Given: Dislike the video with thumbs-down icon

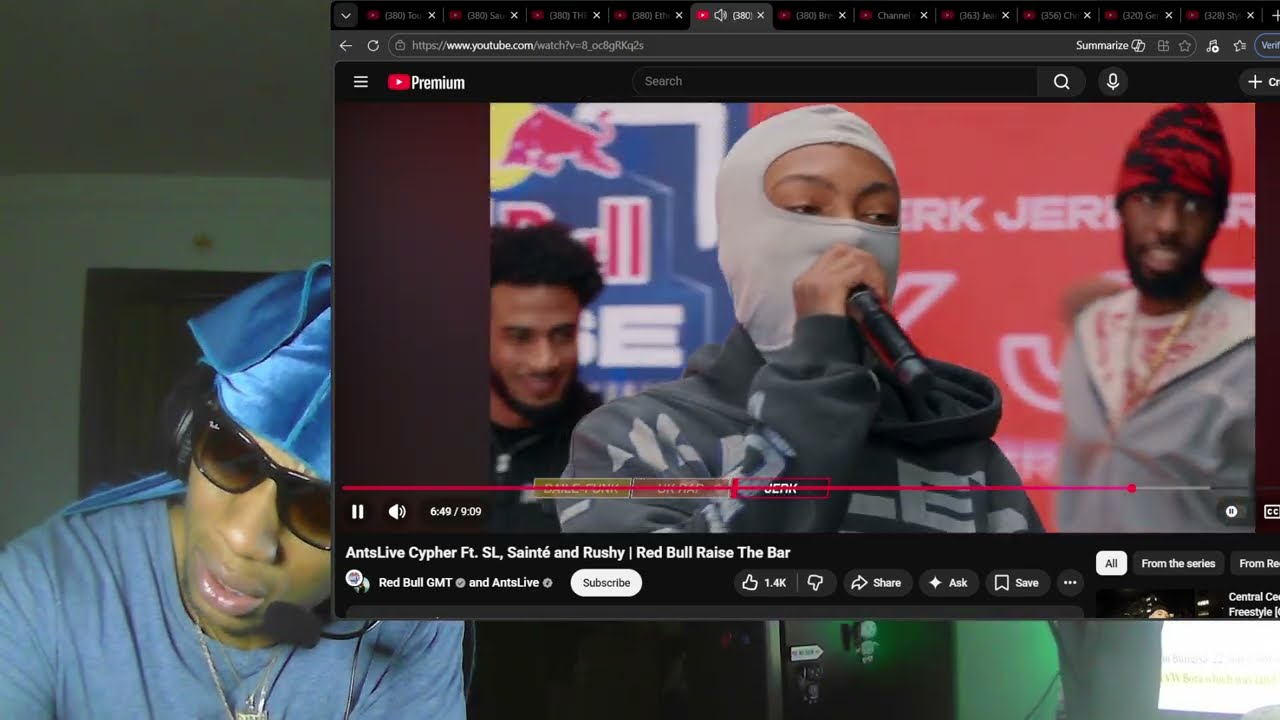Looking at the screenshot, I should pyautogui.click(x=815, y=583).
